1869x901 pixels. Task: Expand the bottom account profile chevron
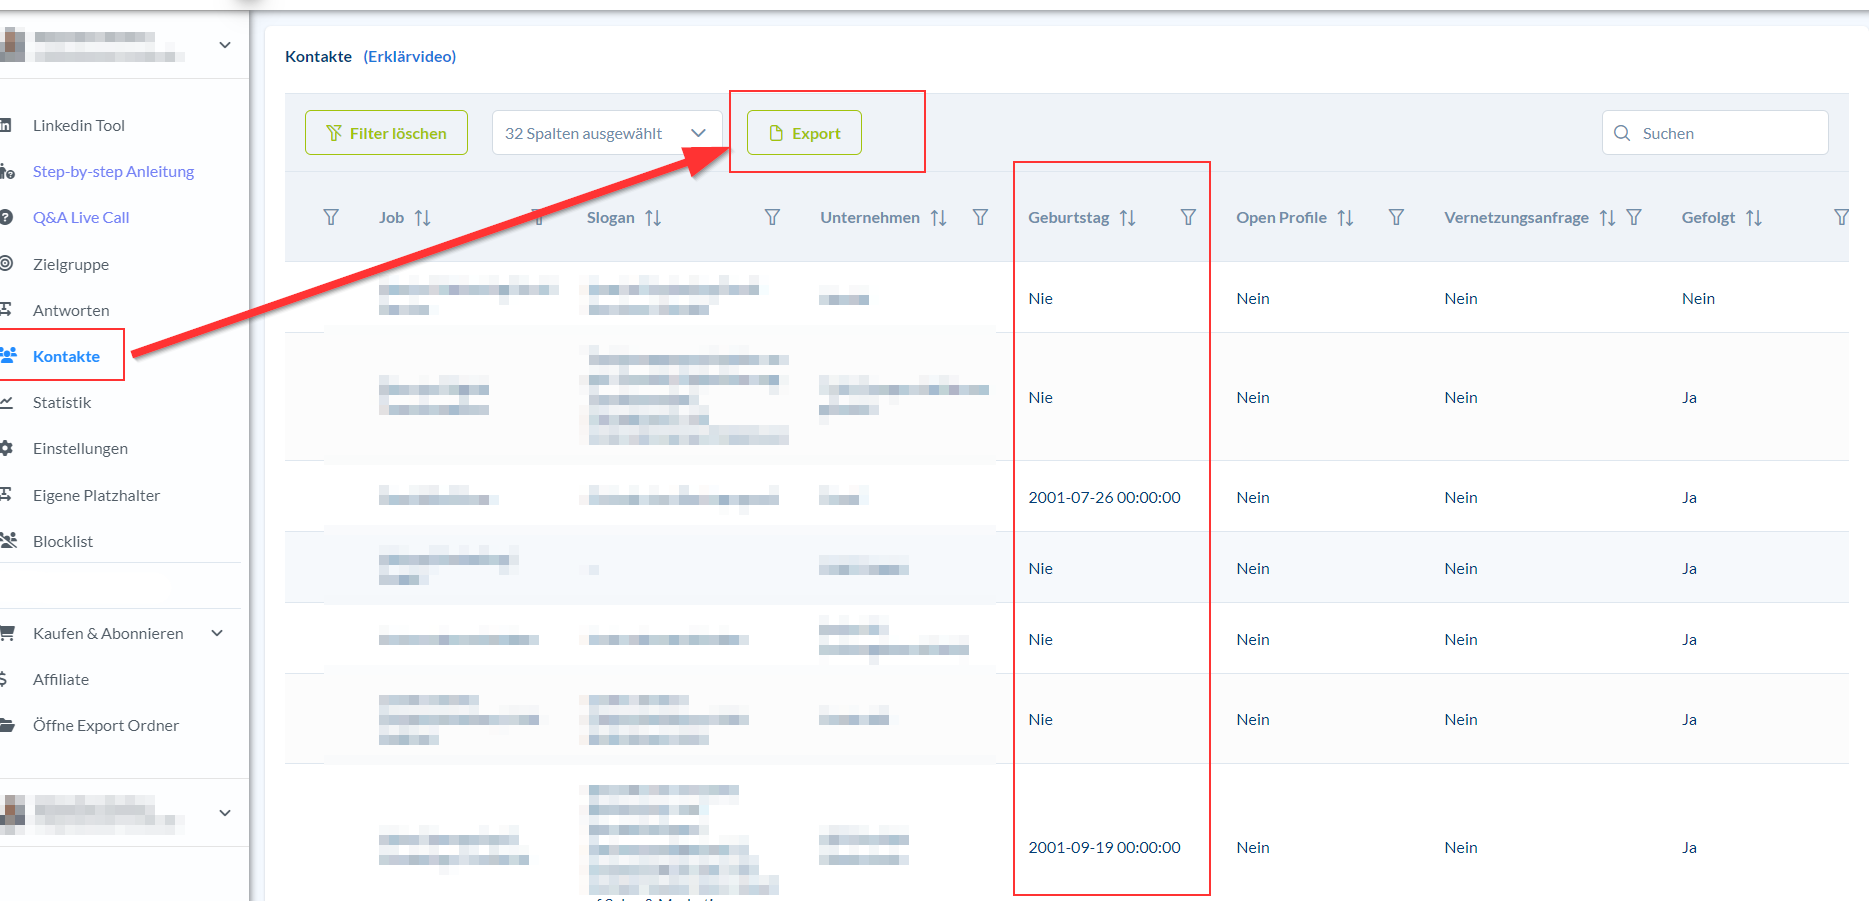tap(225, 813)
